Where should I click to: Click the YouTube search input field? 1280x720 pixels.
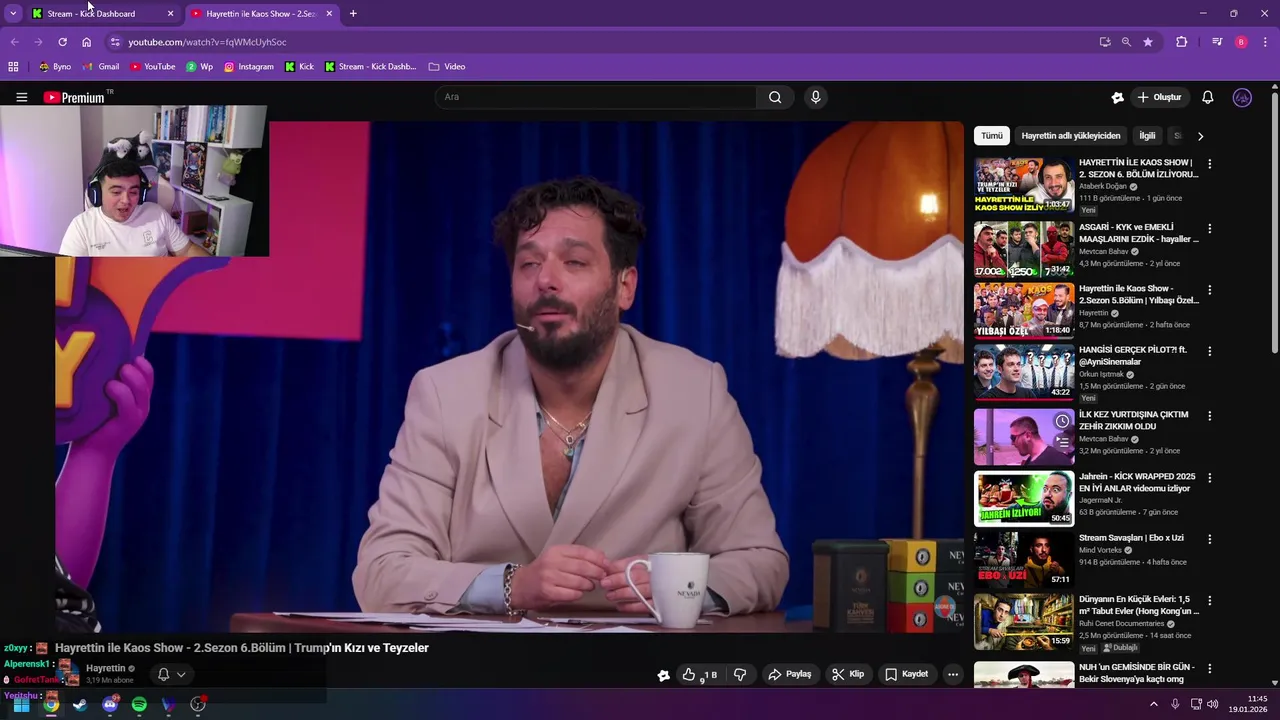click(x=595, y=97)
